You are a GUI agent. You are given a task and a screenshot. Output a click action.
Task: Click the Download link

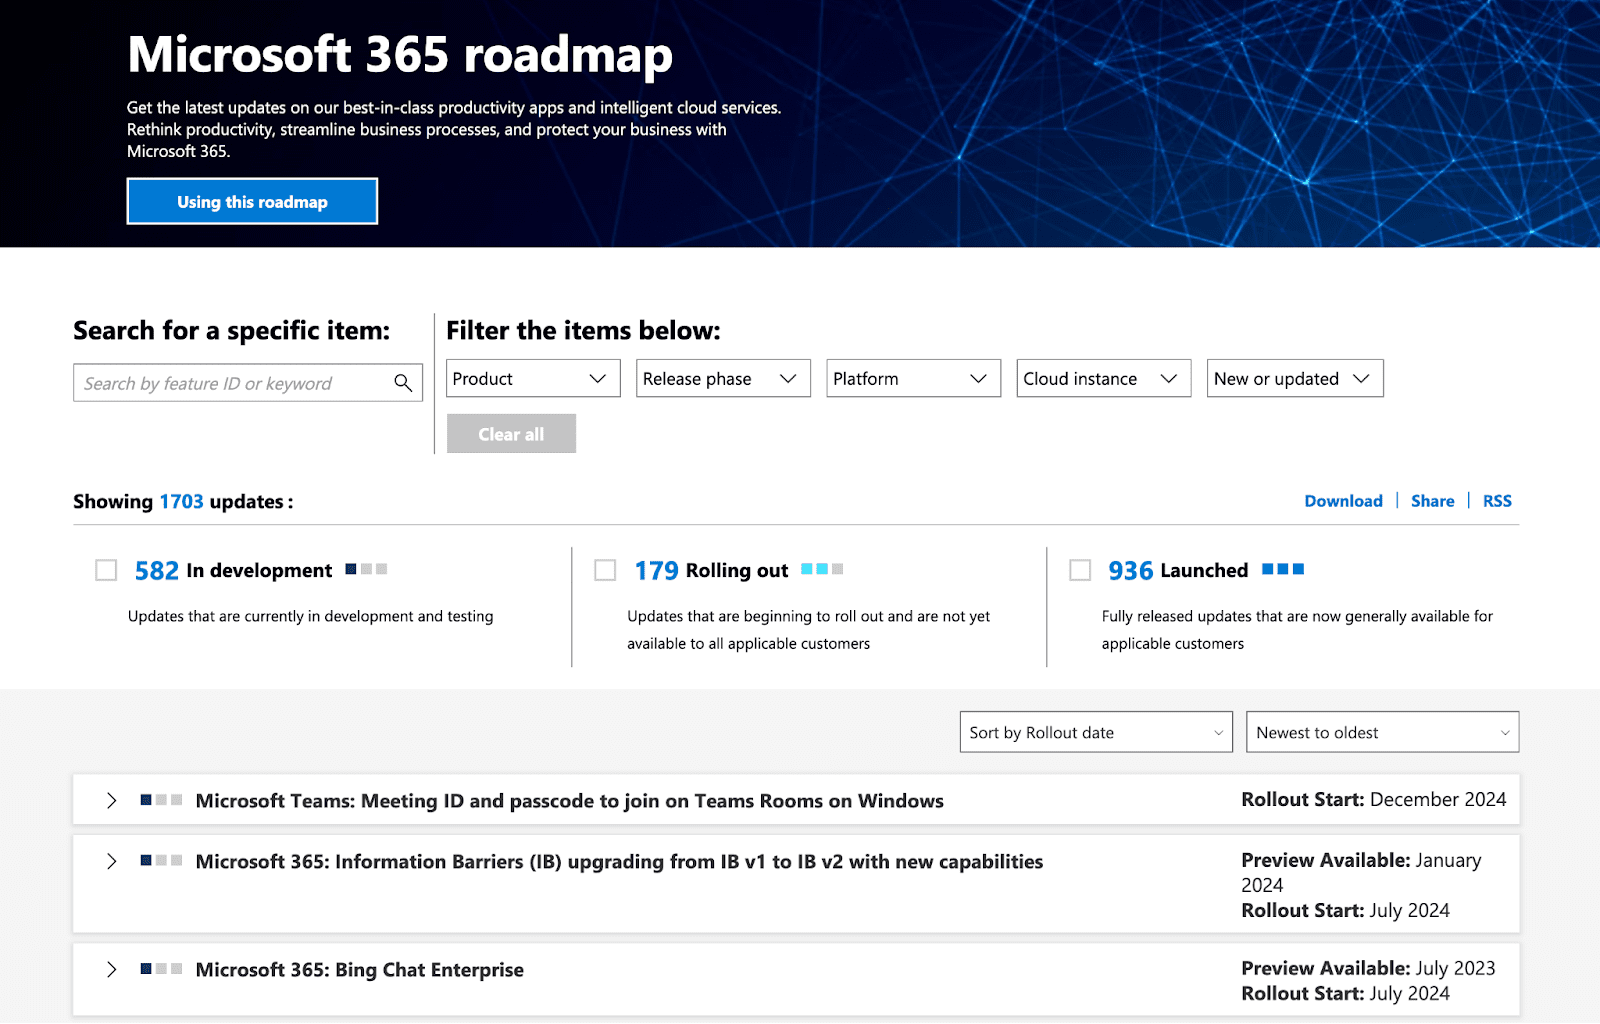1343,501
